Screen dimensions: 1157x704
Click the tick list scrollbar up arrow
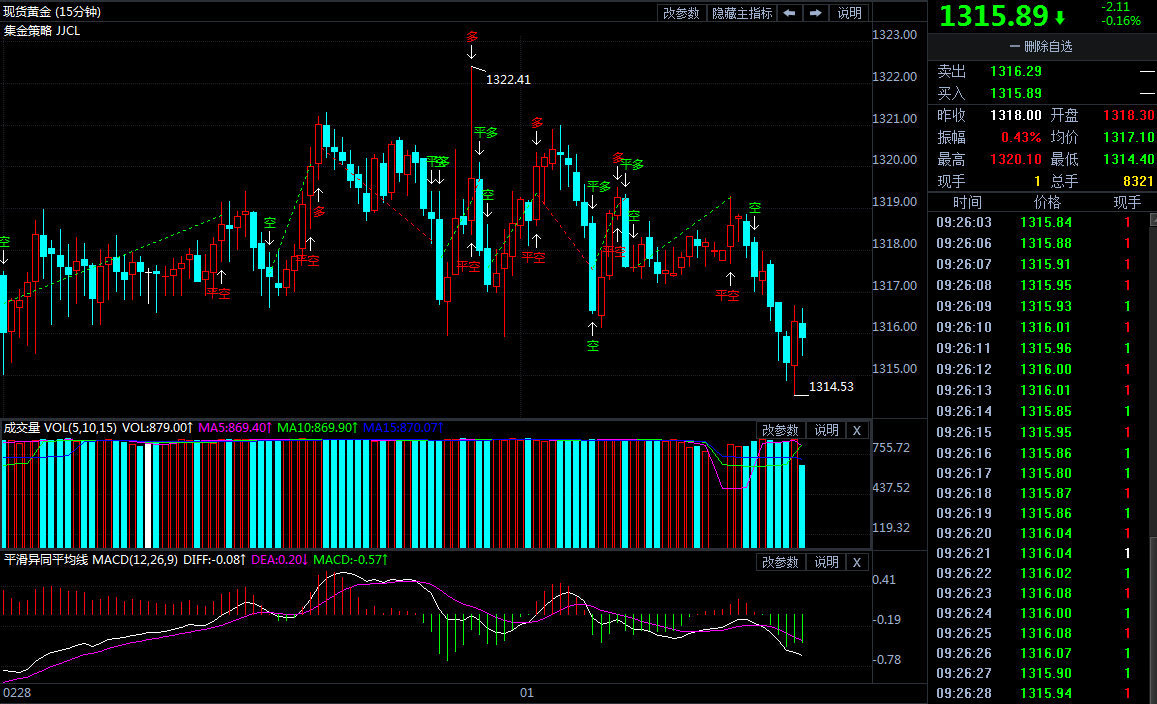coord(1153,220)
